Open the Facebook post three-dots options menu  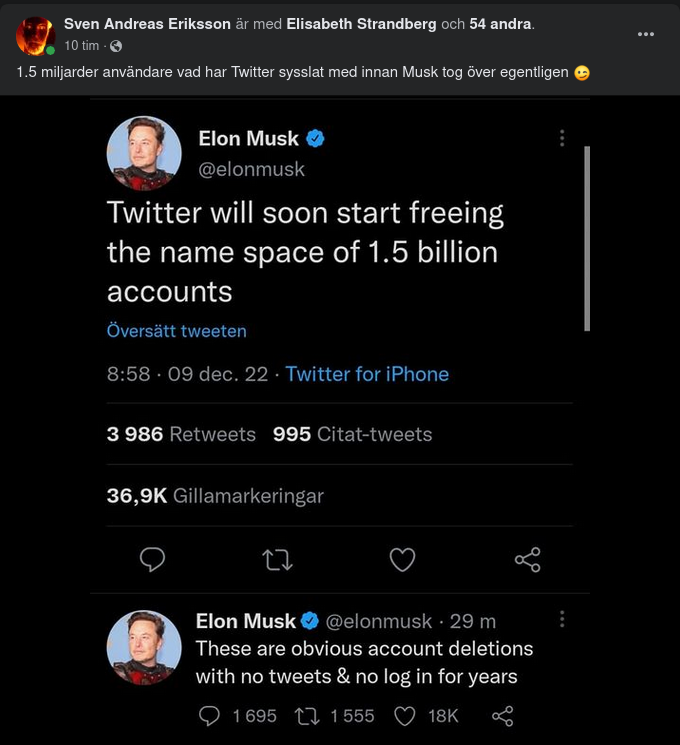tap(646, 33)
